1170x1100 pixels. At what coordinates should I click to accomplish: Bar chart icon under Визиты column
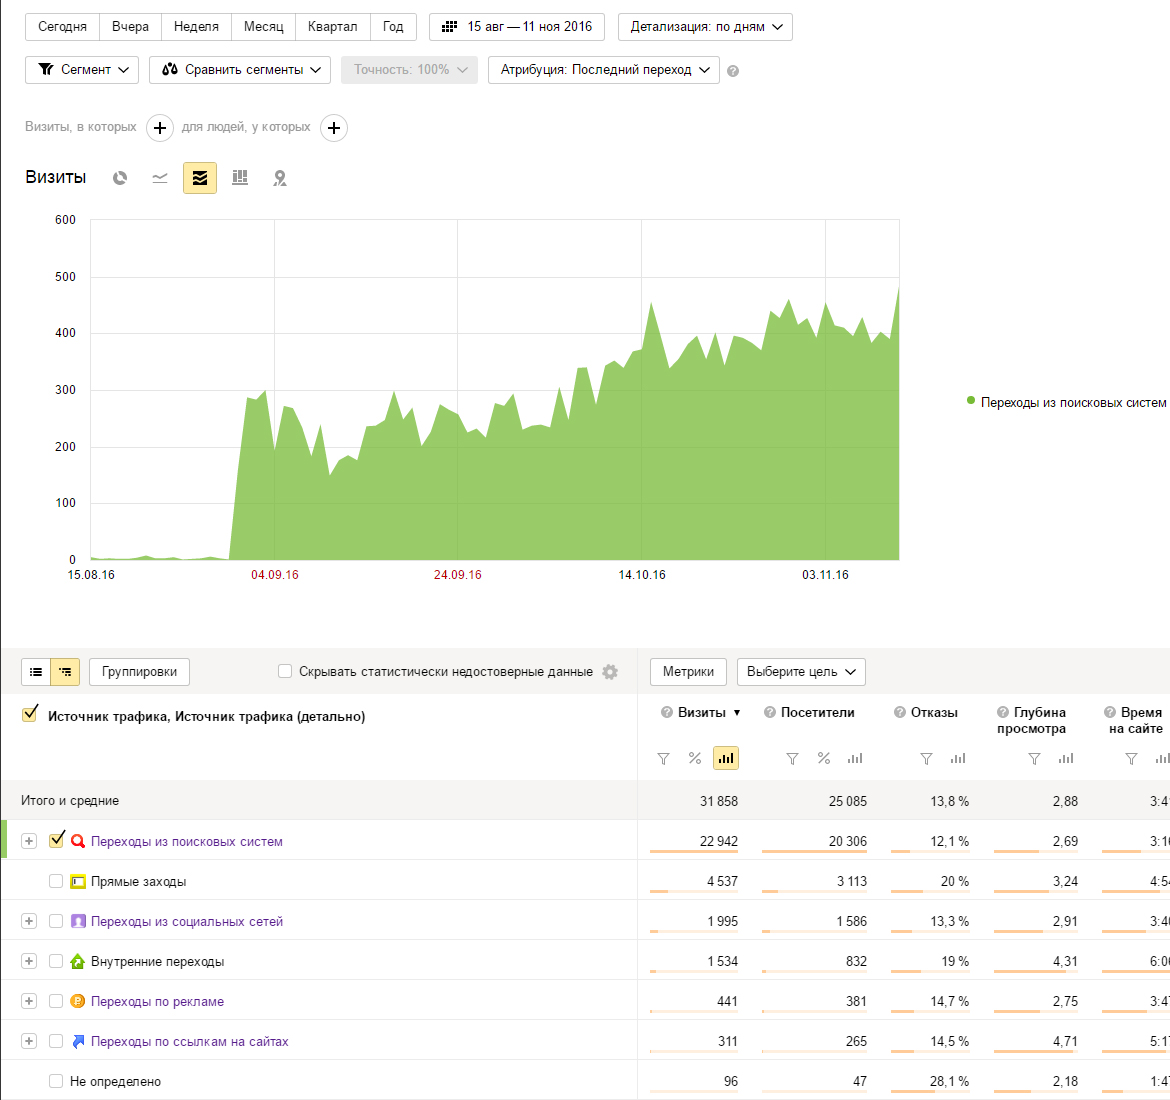click(725, 758)
